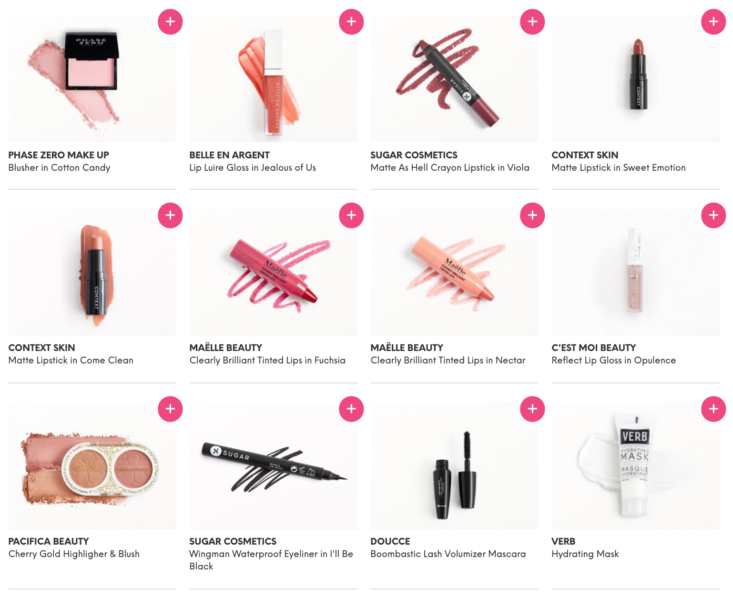Add Maëlle Beauty Nectar tinted lips
Image resolution: width=733 pixels, height=599 pixels.
point(532,215)
